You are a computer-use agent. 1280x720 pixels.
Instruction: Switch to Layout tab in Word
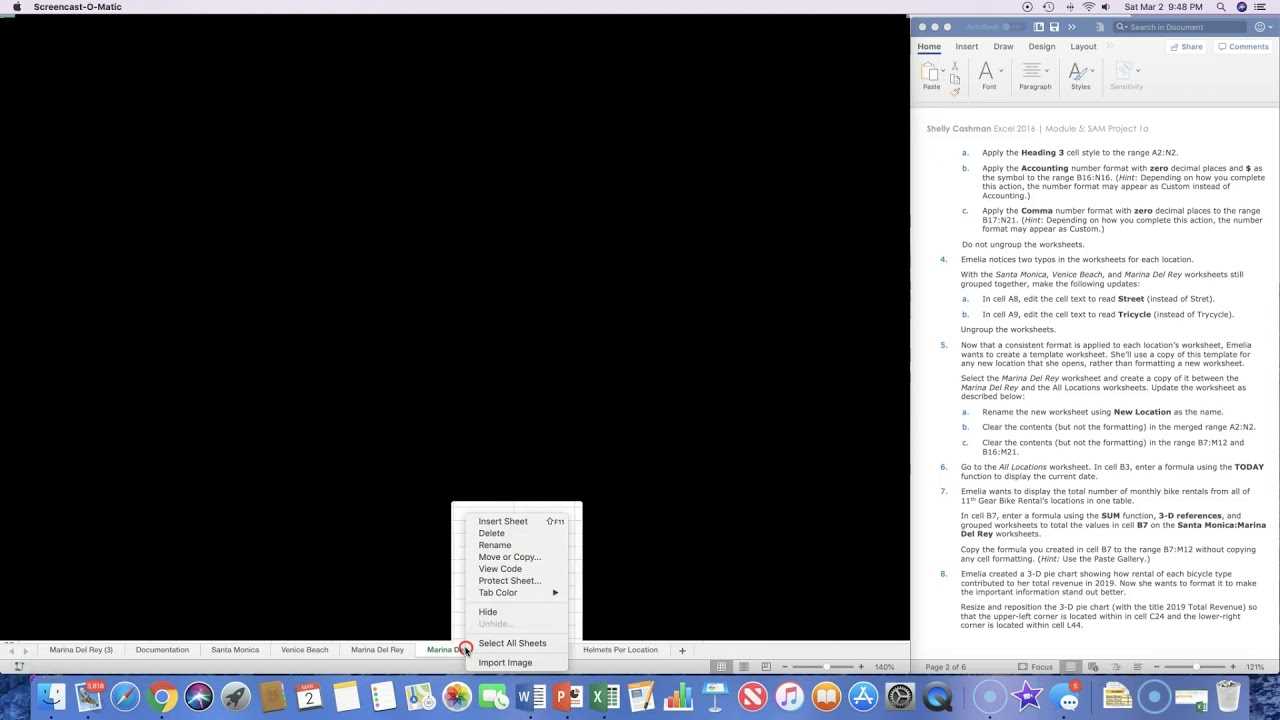pyautogui.click(x=1083, y=46)
